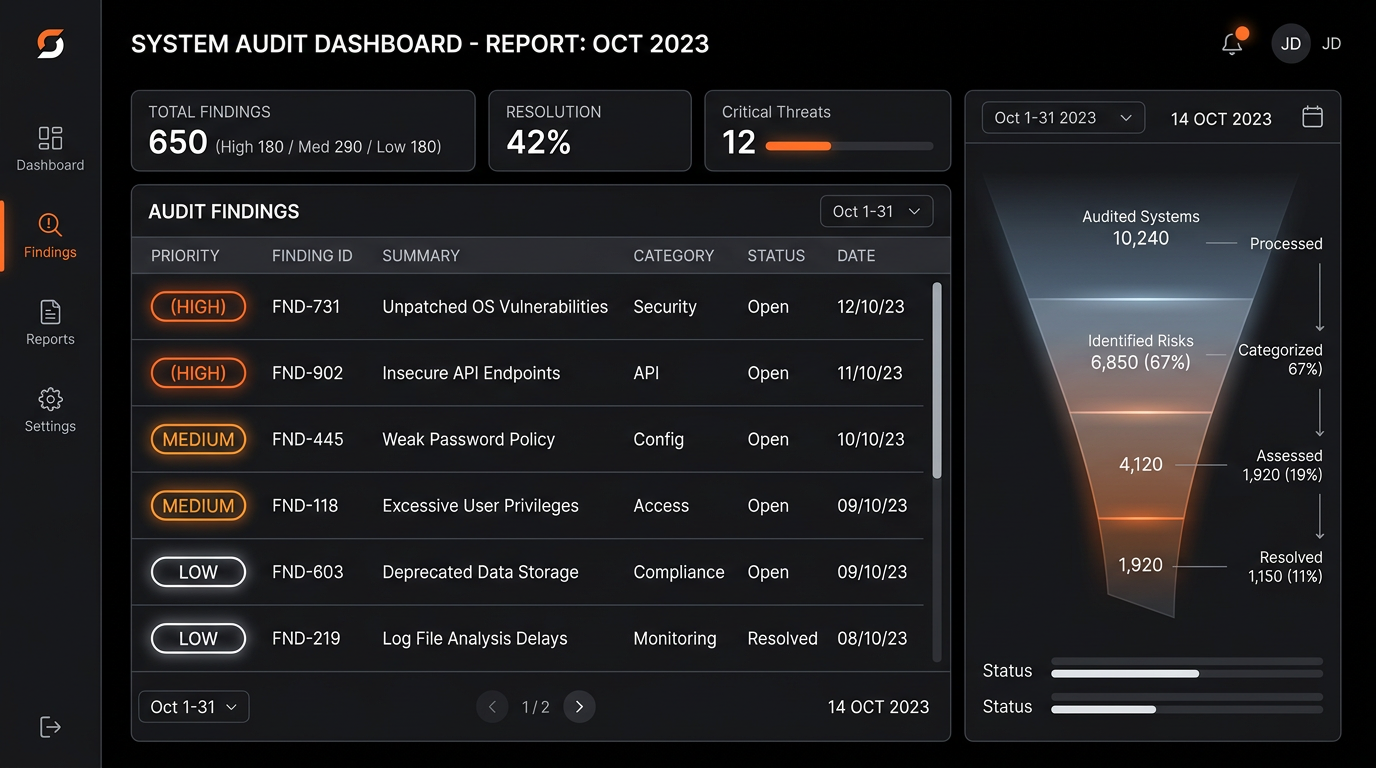1376x768 pixels.
Task: Open the Dashboard sidebar icon
Action: 50,138
